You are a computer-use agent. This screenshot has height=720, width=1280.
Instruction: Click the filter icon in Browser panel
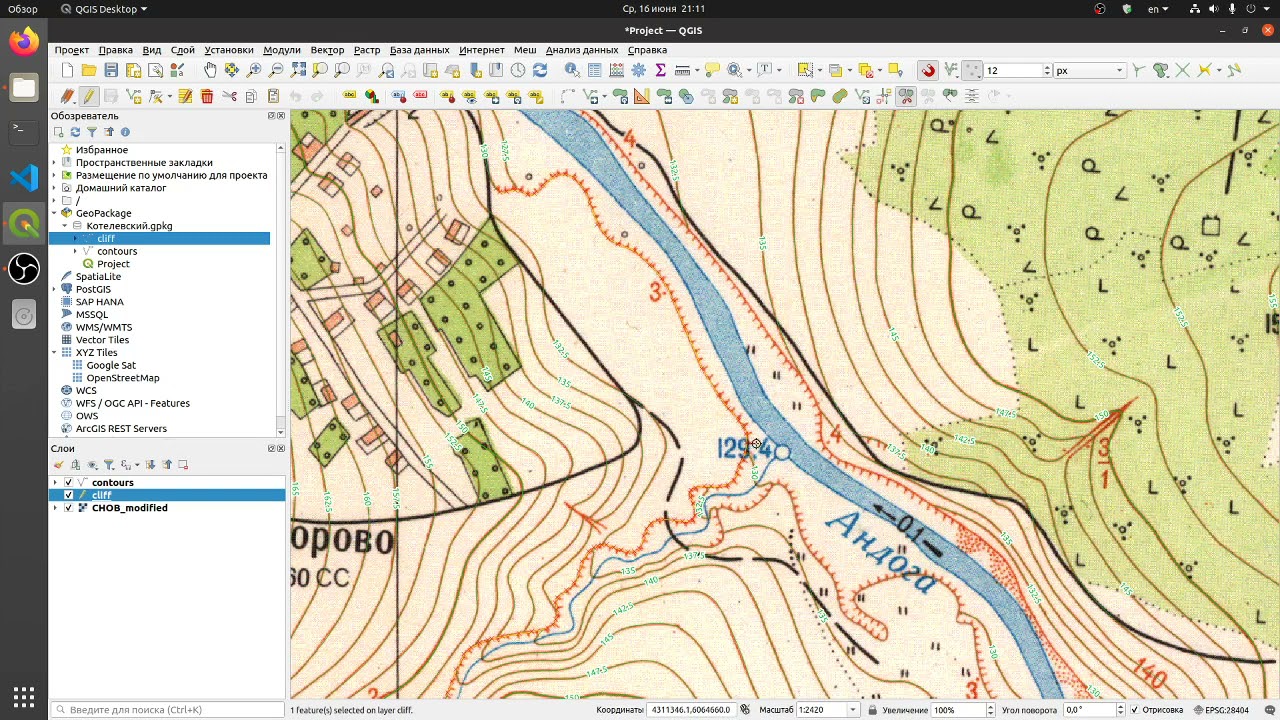[92, 132]
